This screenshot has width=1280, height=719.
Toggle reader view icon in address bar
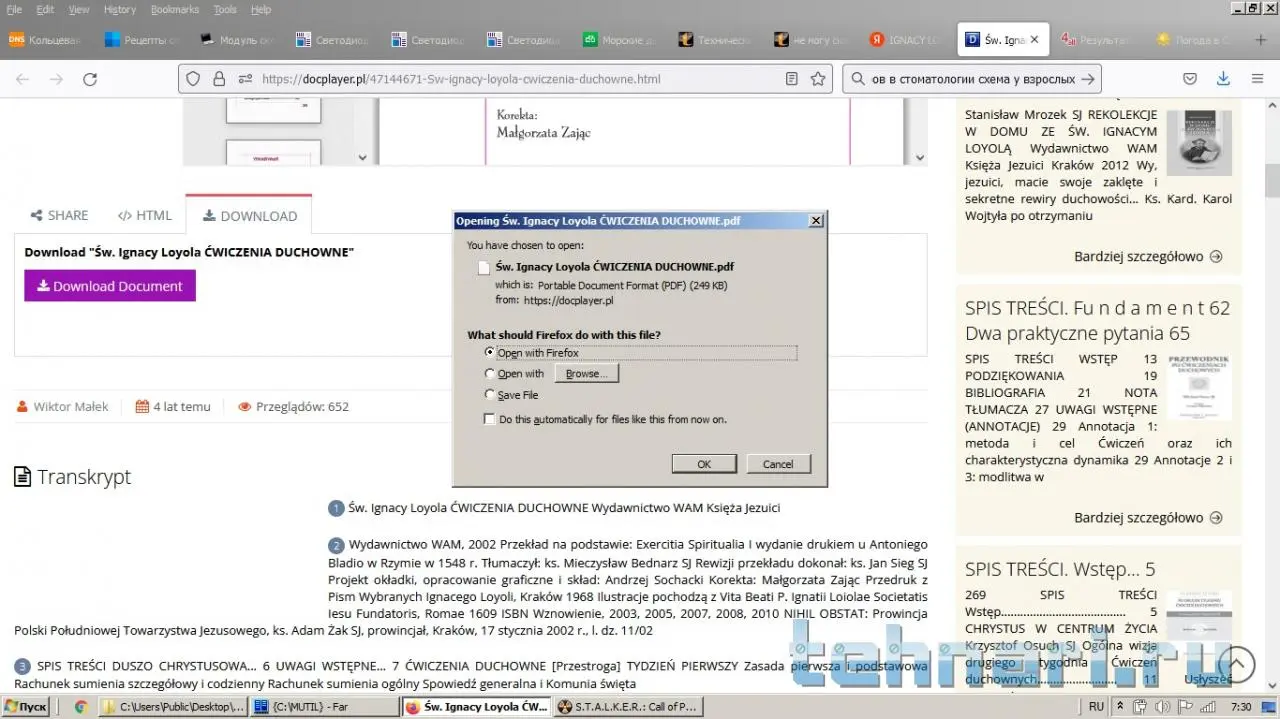(792, 79)
